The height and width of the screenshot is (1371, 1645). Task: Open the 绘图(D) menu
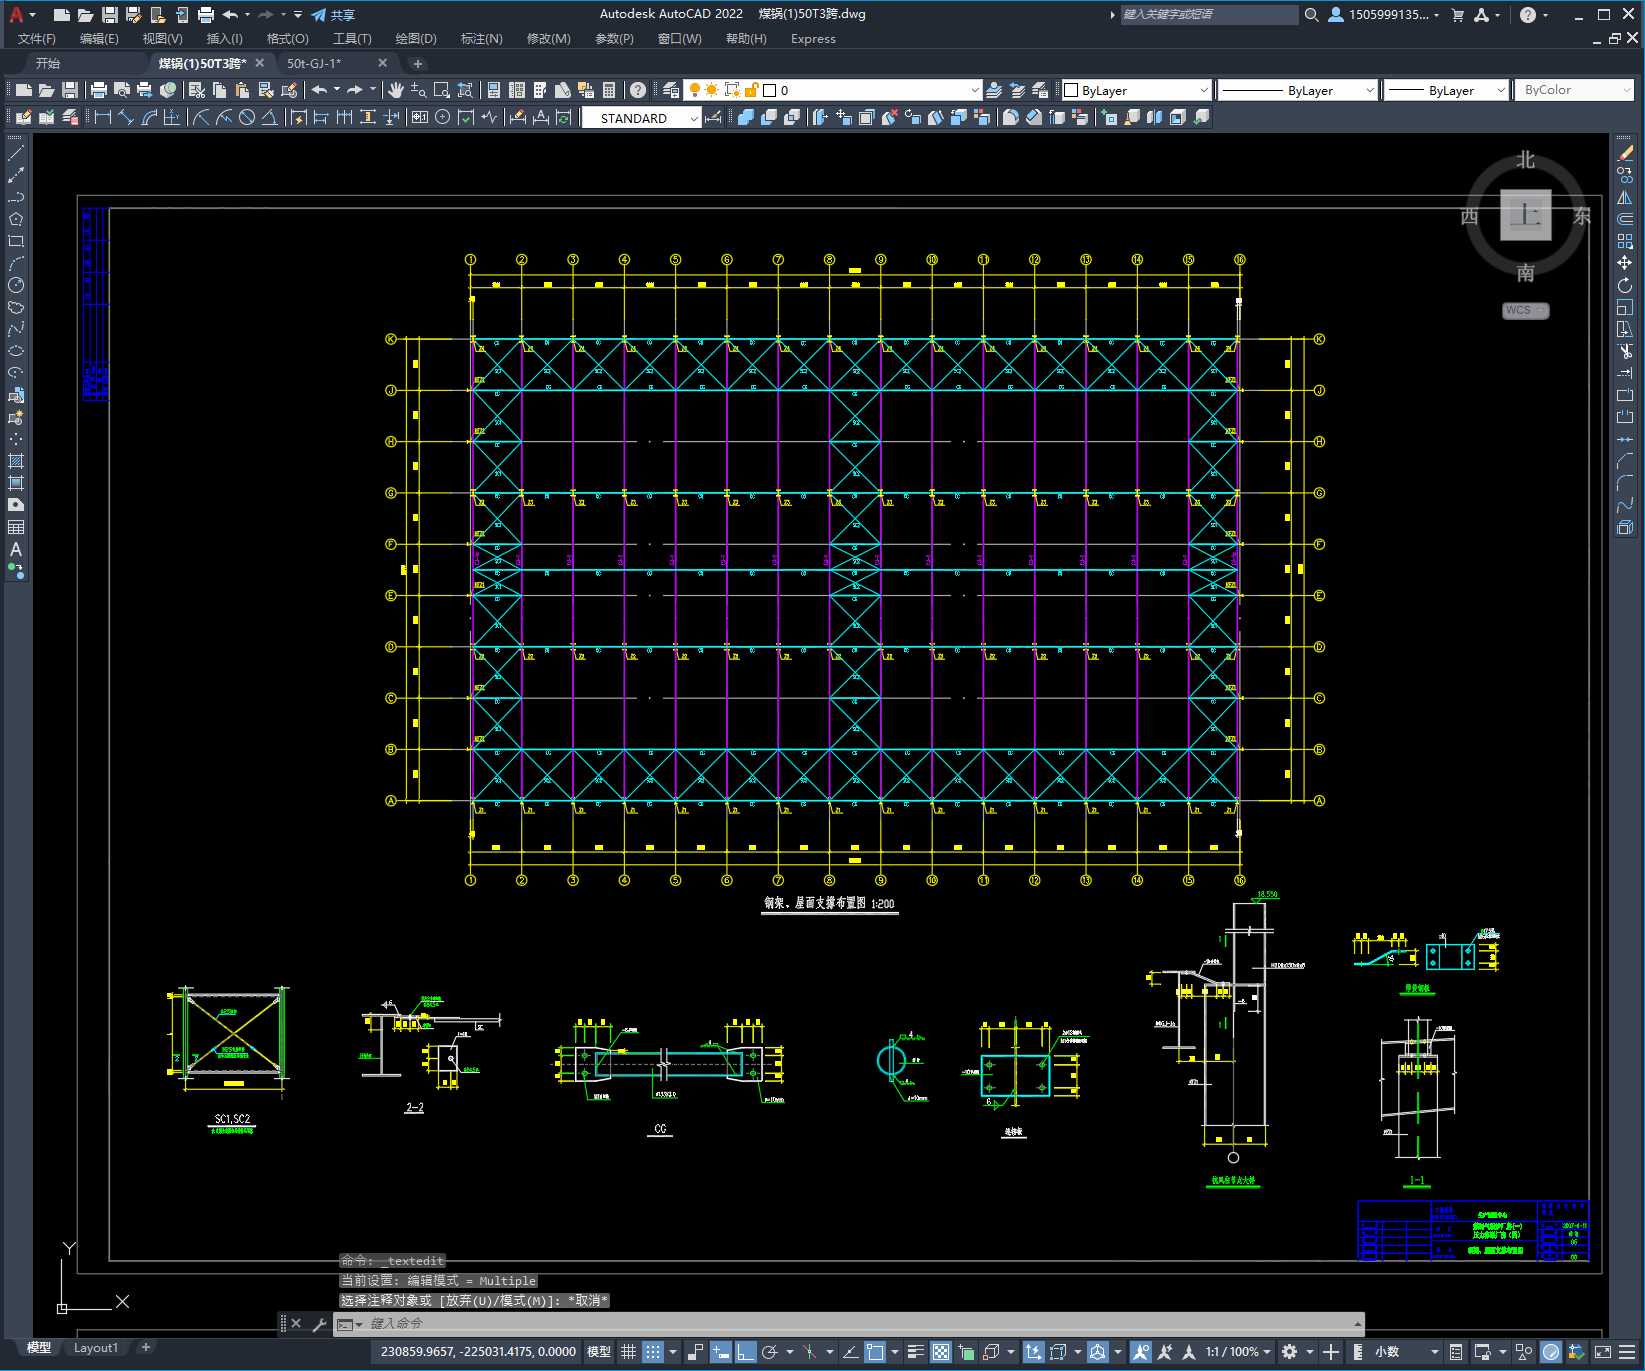pos(416,39)
